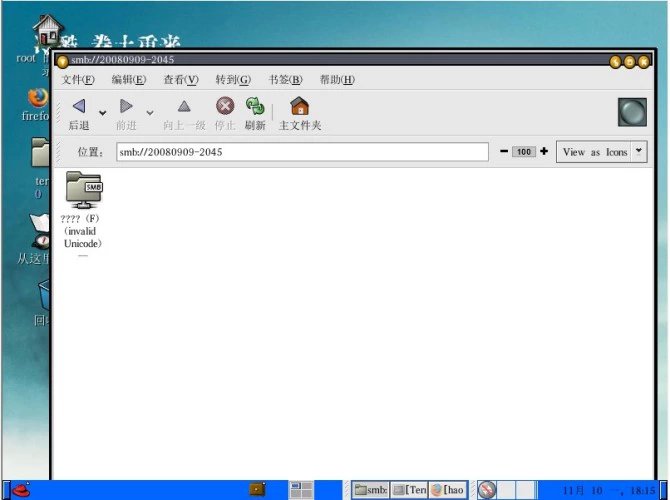The image size is (670, 500).
Task: Go to the Home folder (主文件夹)
Action: 299,107
